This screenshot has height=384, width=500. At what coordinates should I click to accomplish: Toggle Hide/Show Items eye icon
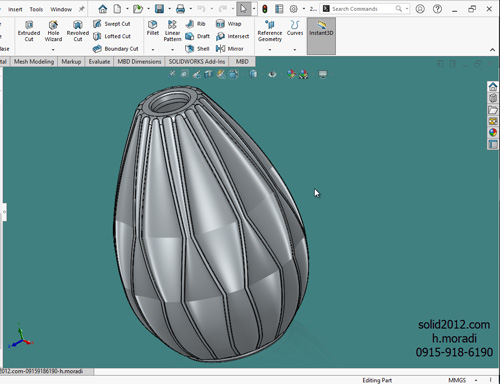point(272,74)
